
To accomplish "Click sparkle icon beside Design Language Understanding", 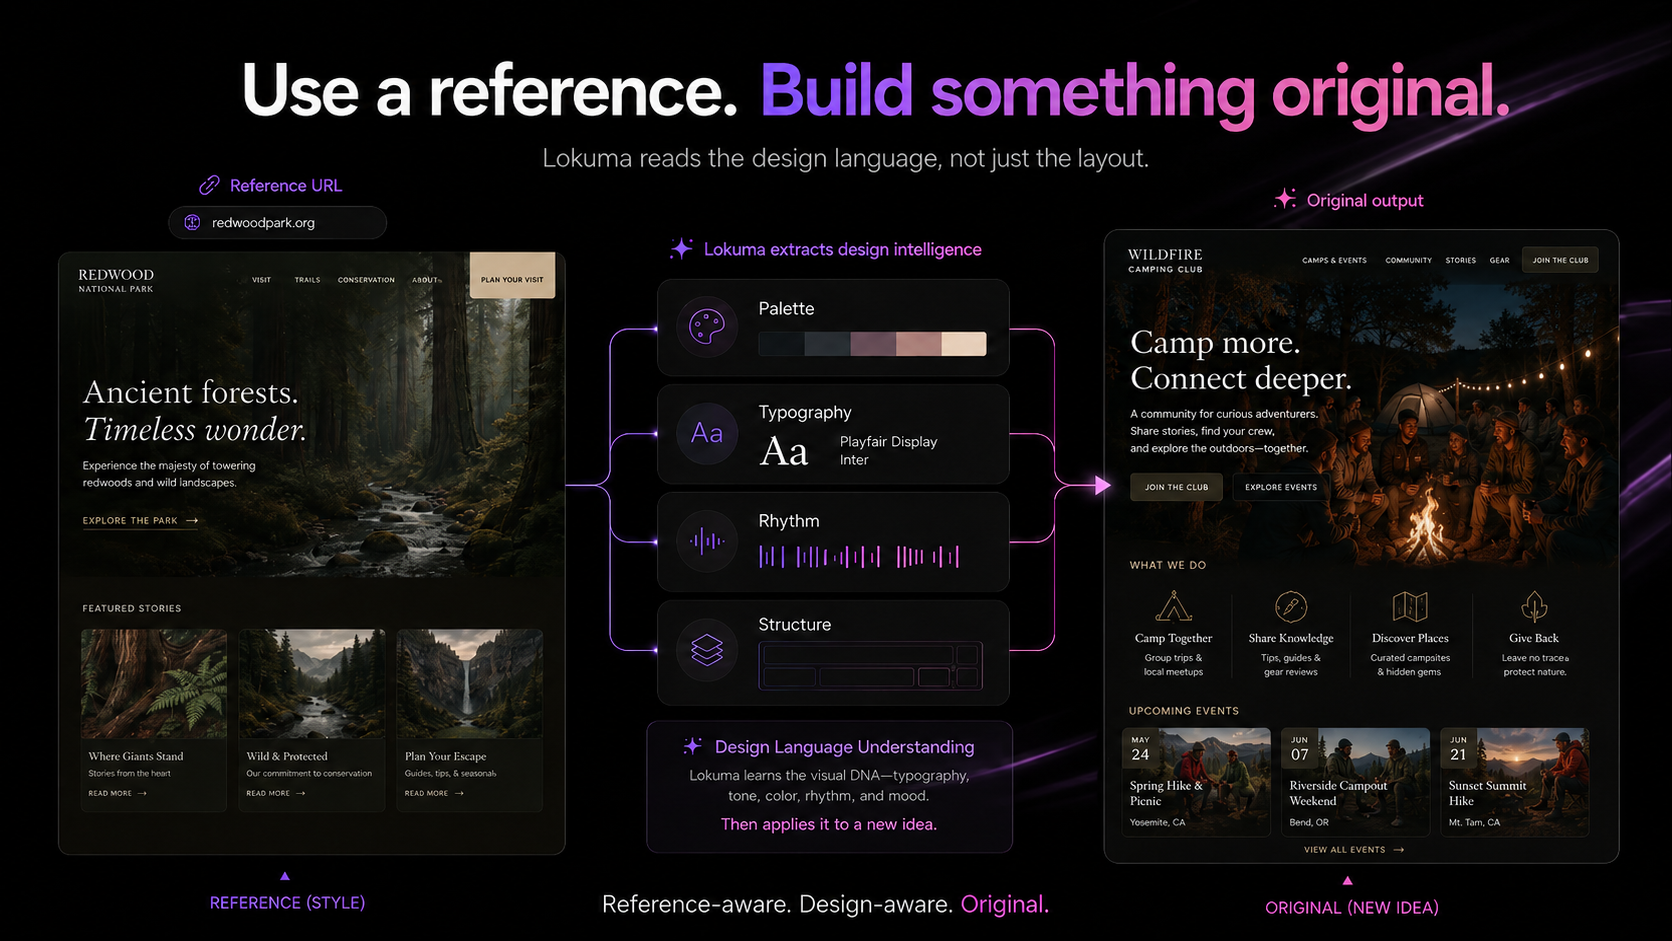I will coord(692,746).
